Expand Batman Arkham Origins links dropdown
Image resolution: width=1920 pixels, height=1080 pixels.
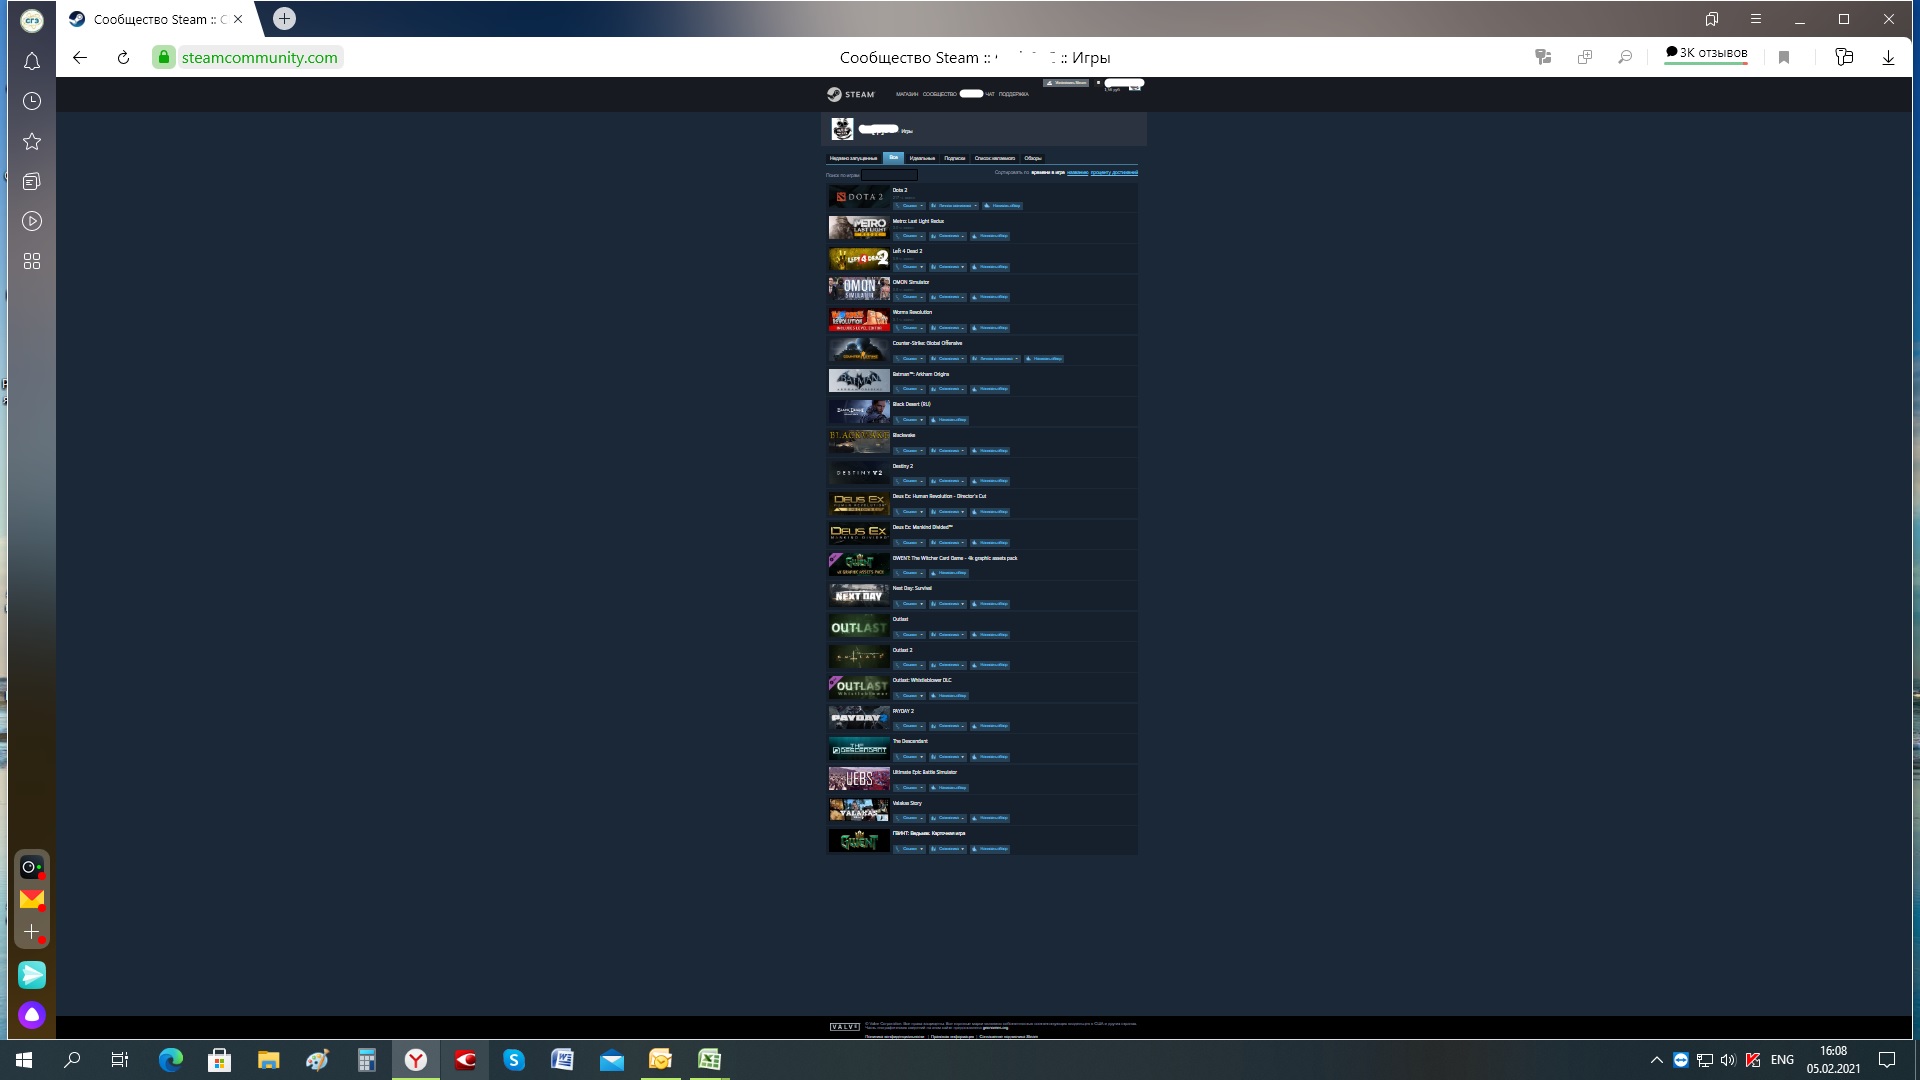(x=909, y=389)
